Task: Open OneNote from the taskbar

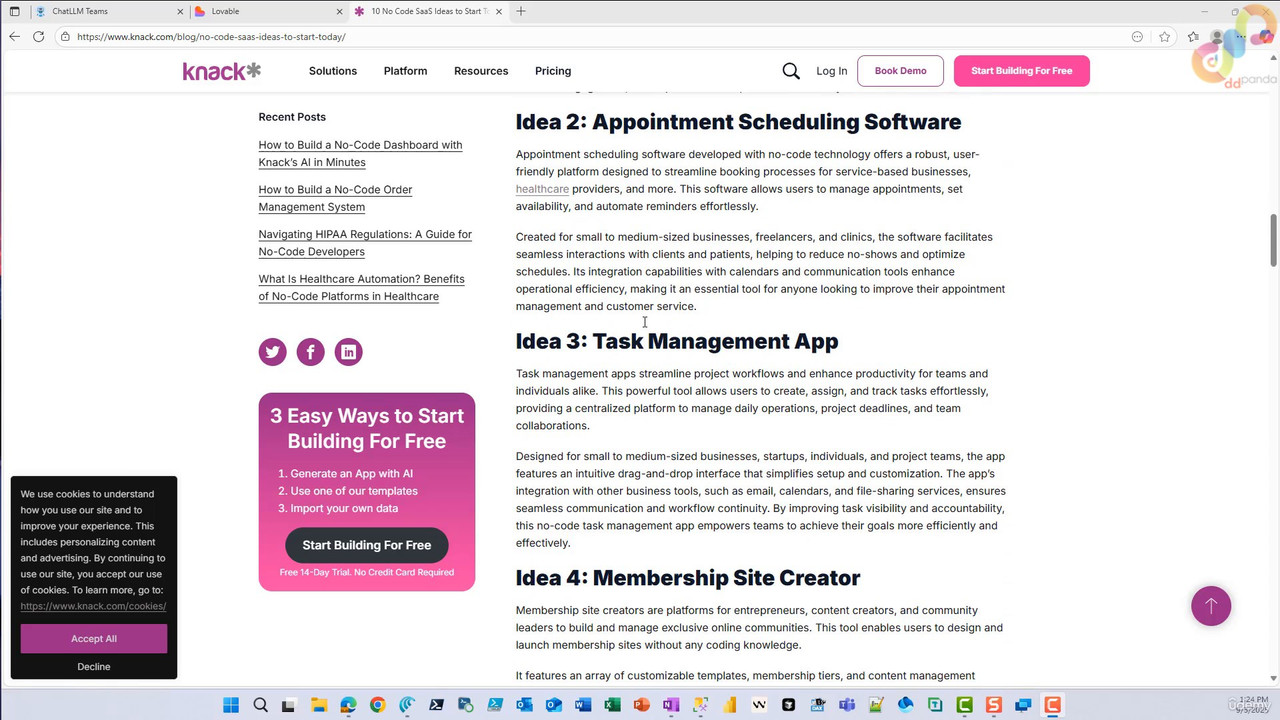Action: [670, 705]
